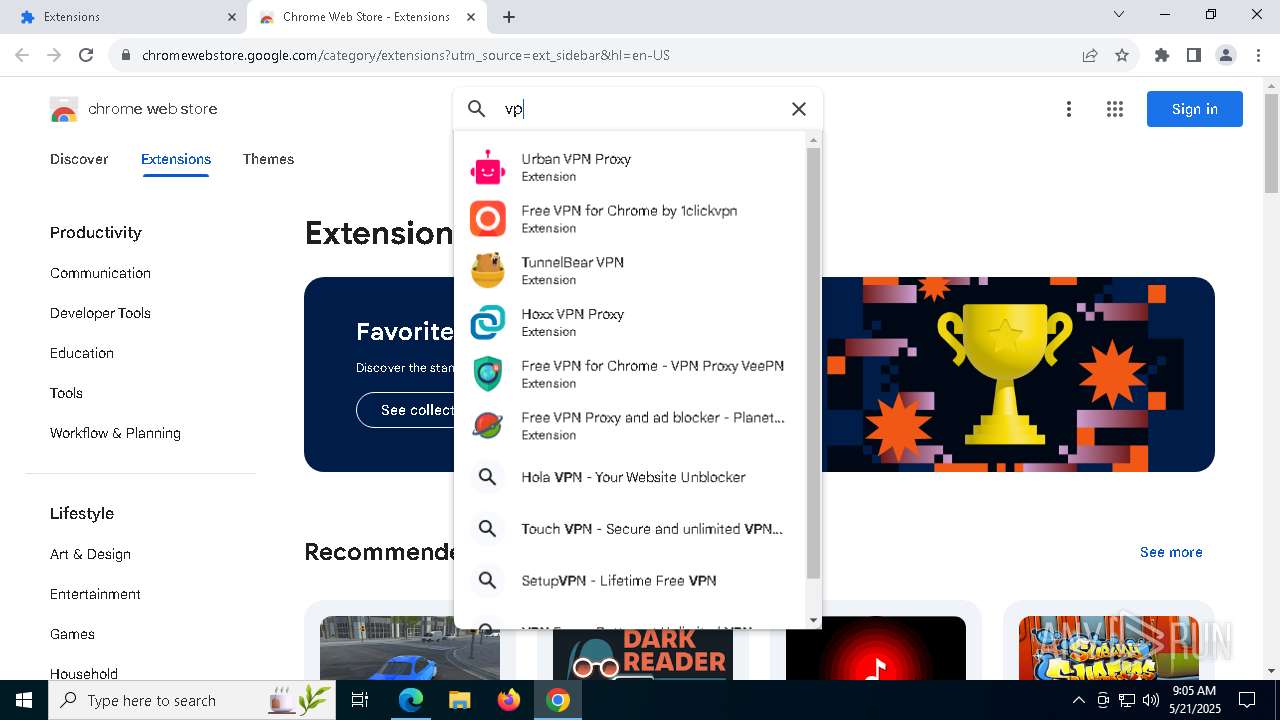Clear the search box with X icon

pos(798,109)
